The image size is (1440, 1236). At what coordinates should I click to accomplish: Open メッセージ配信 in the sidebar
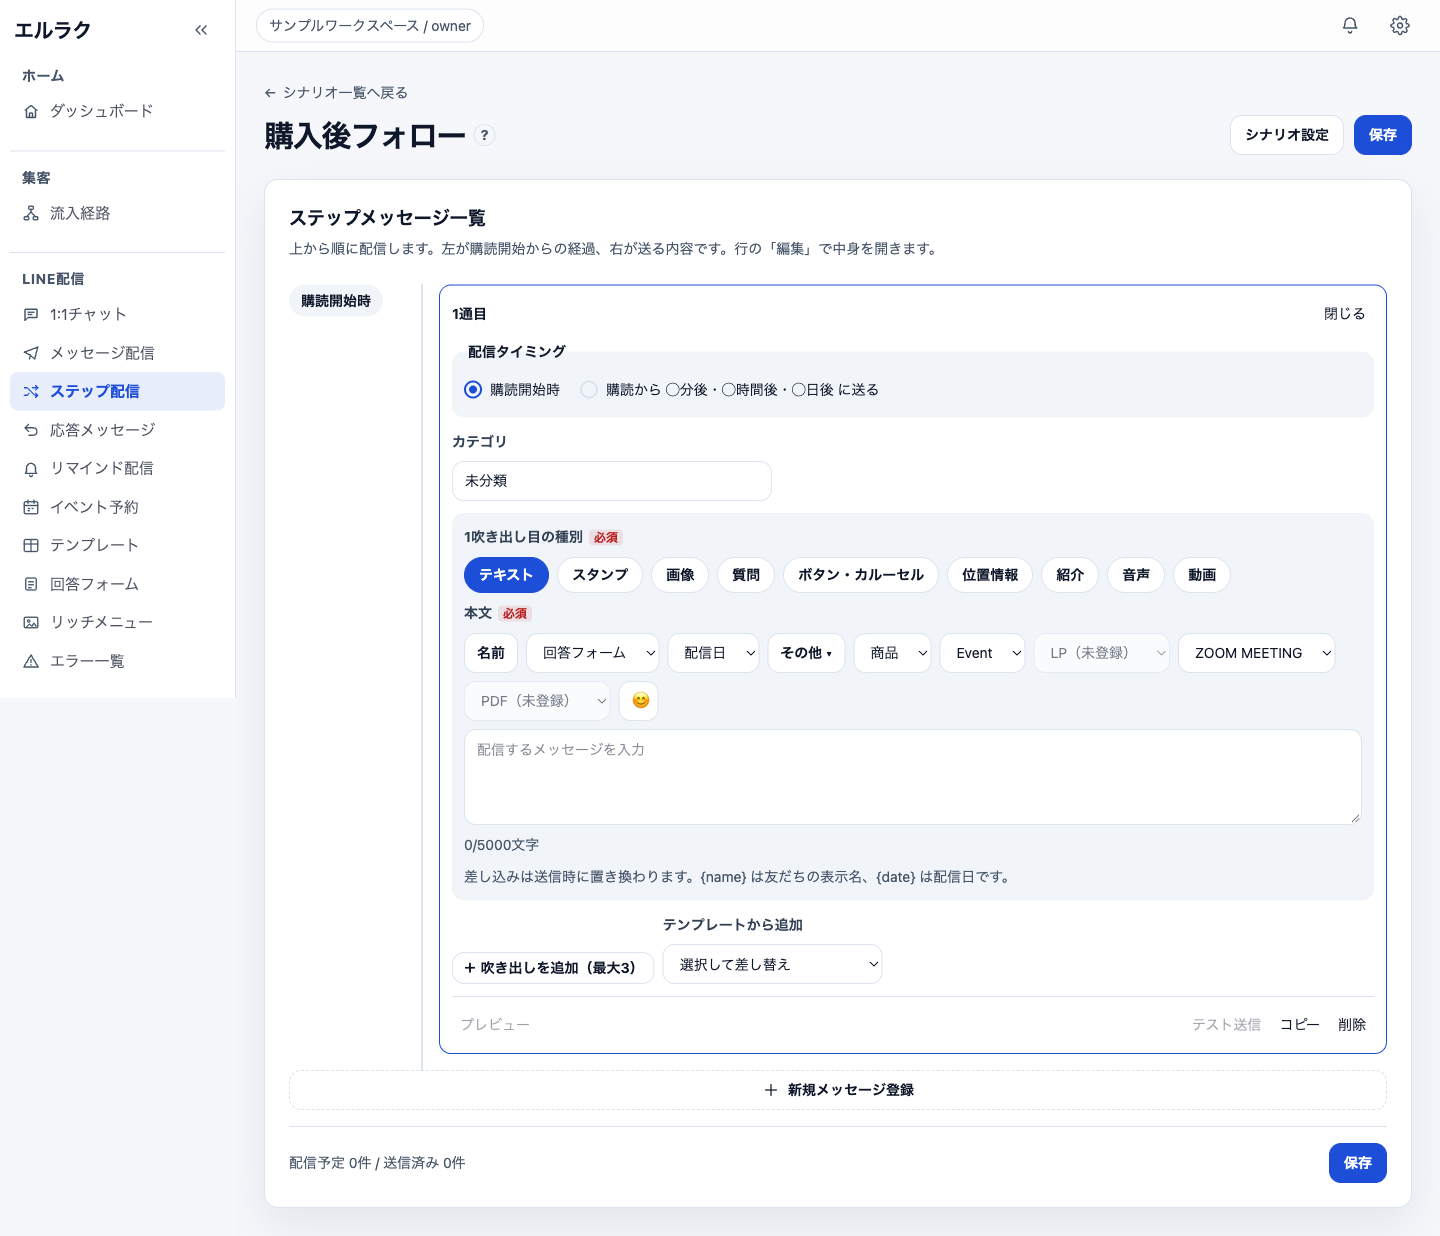(x=117, y=353)
